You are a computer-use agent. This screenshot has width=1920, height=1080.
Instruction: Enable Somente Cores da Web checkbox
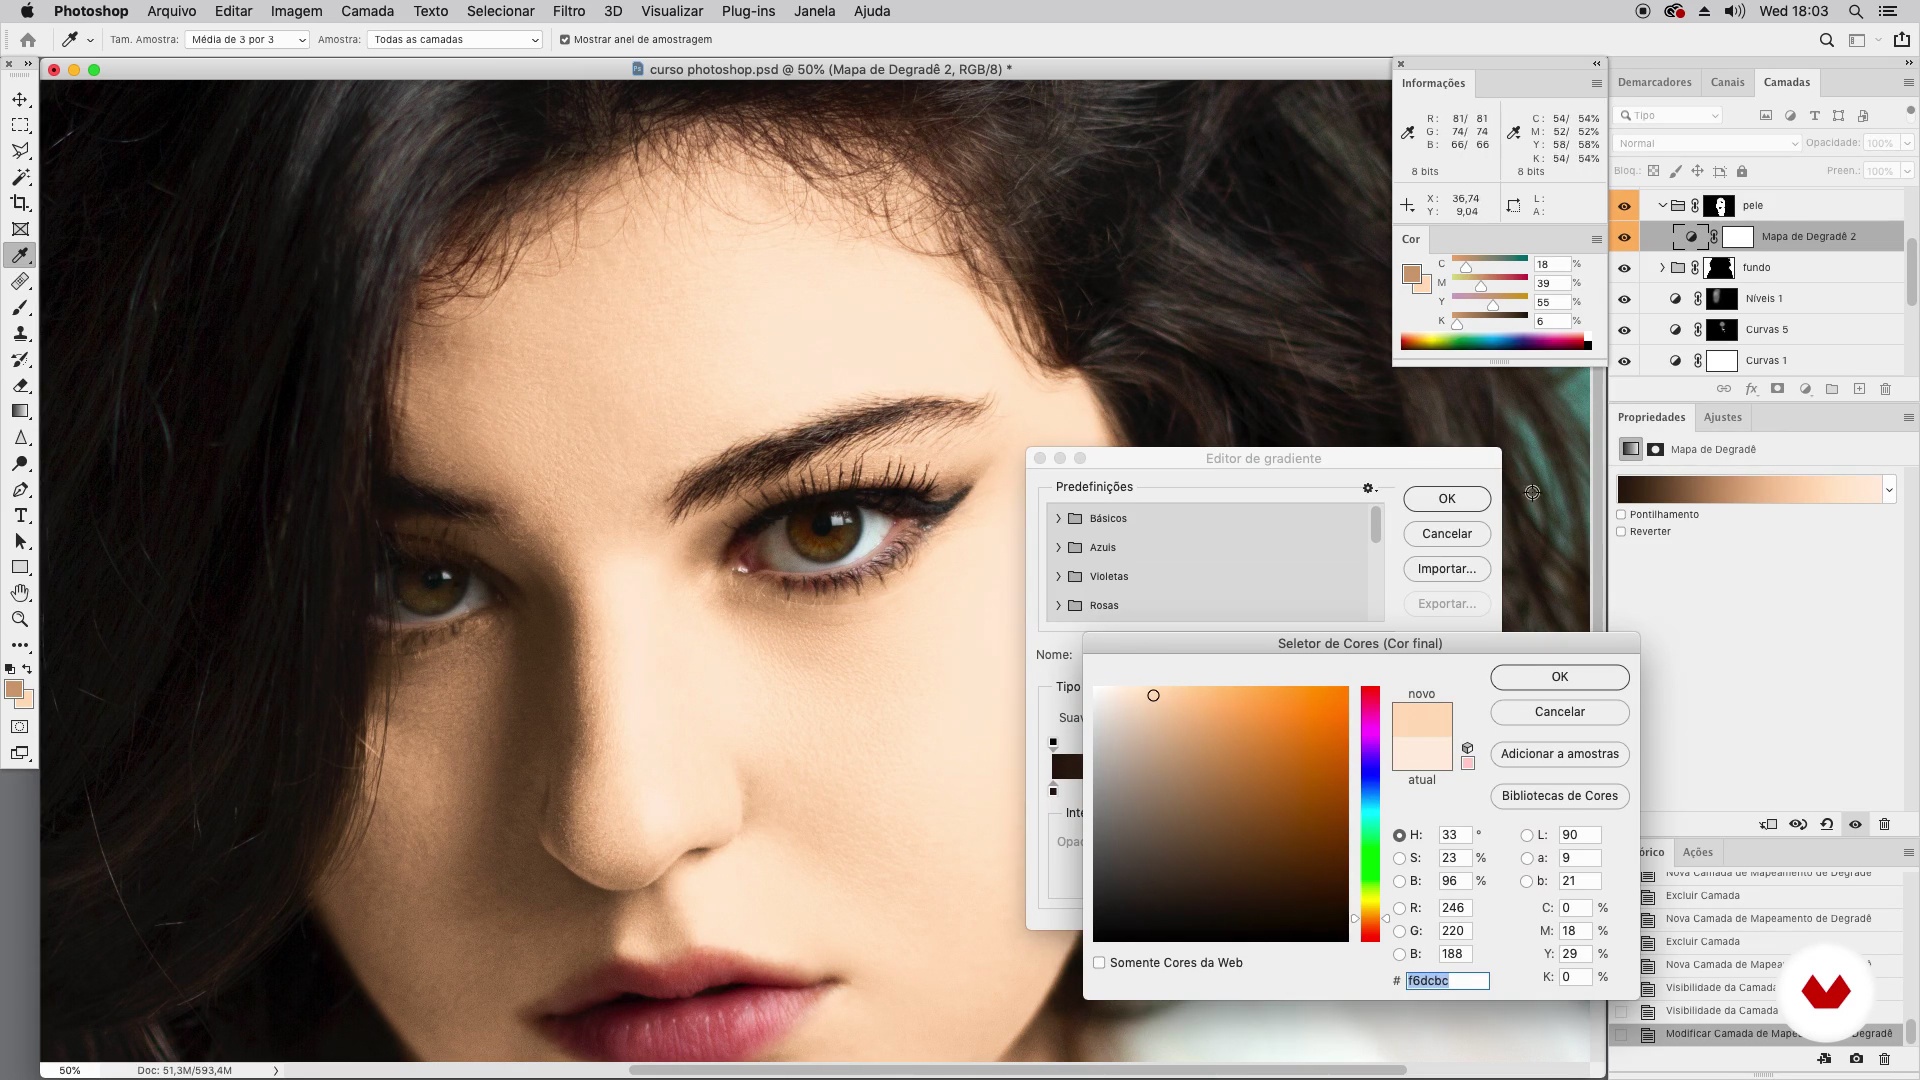coord(1099,963)
